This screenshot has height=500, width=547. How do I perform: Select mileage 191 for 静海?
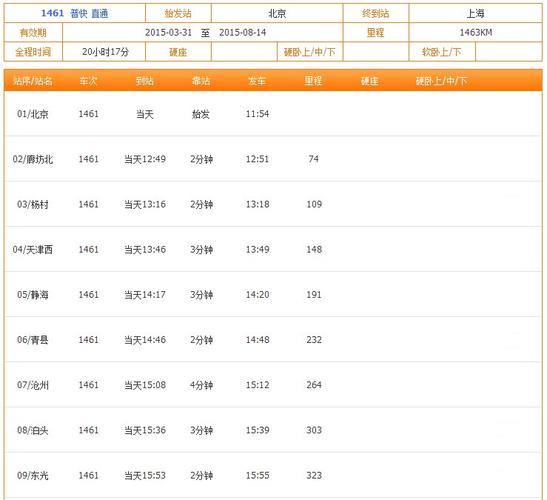point(314,294)
